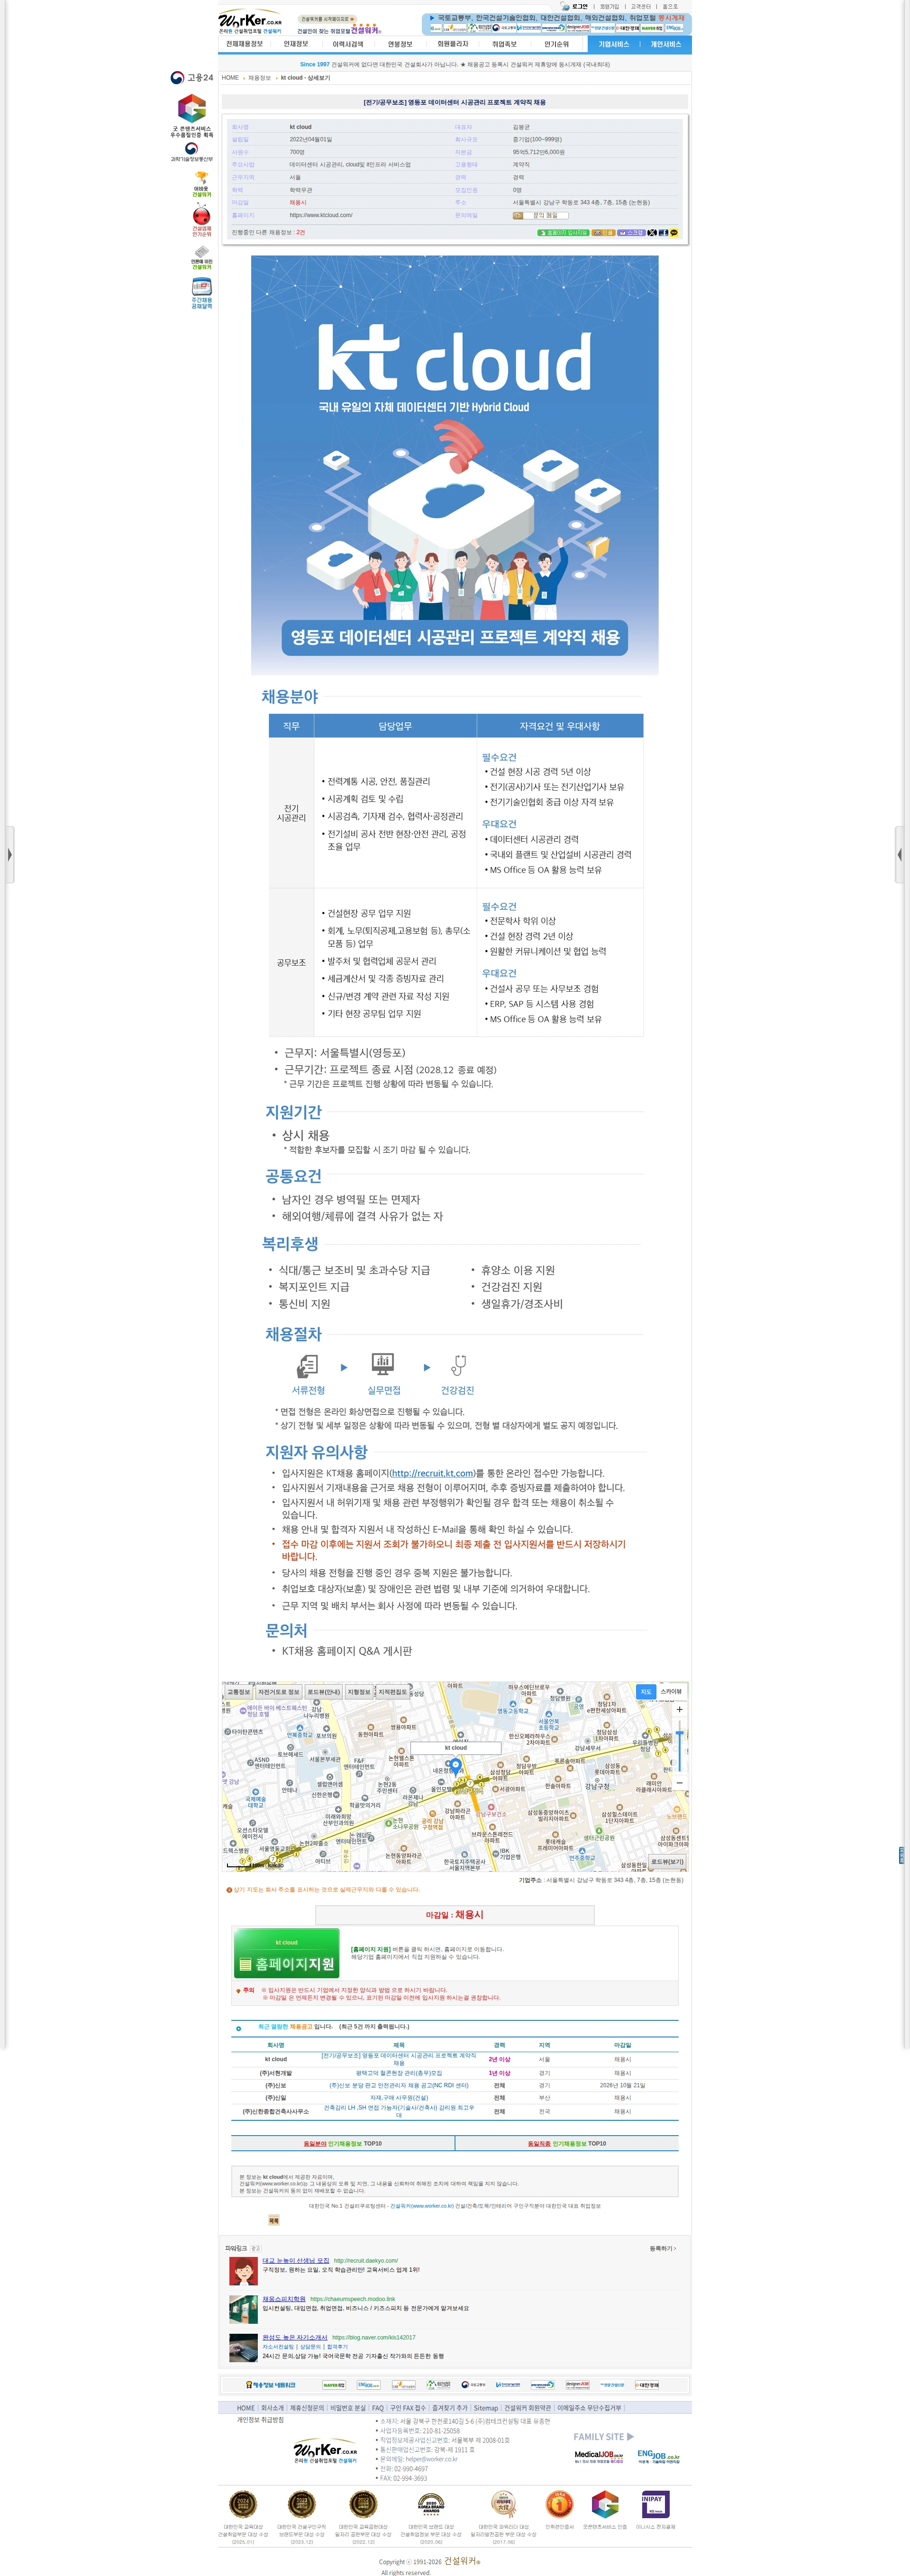Viewport: 910px width, 2576px height.
Task: Zoom out the map with minus button
Action: (x=679, y=1782)
